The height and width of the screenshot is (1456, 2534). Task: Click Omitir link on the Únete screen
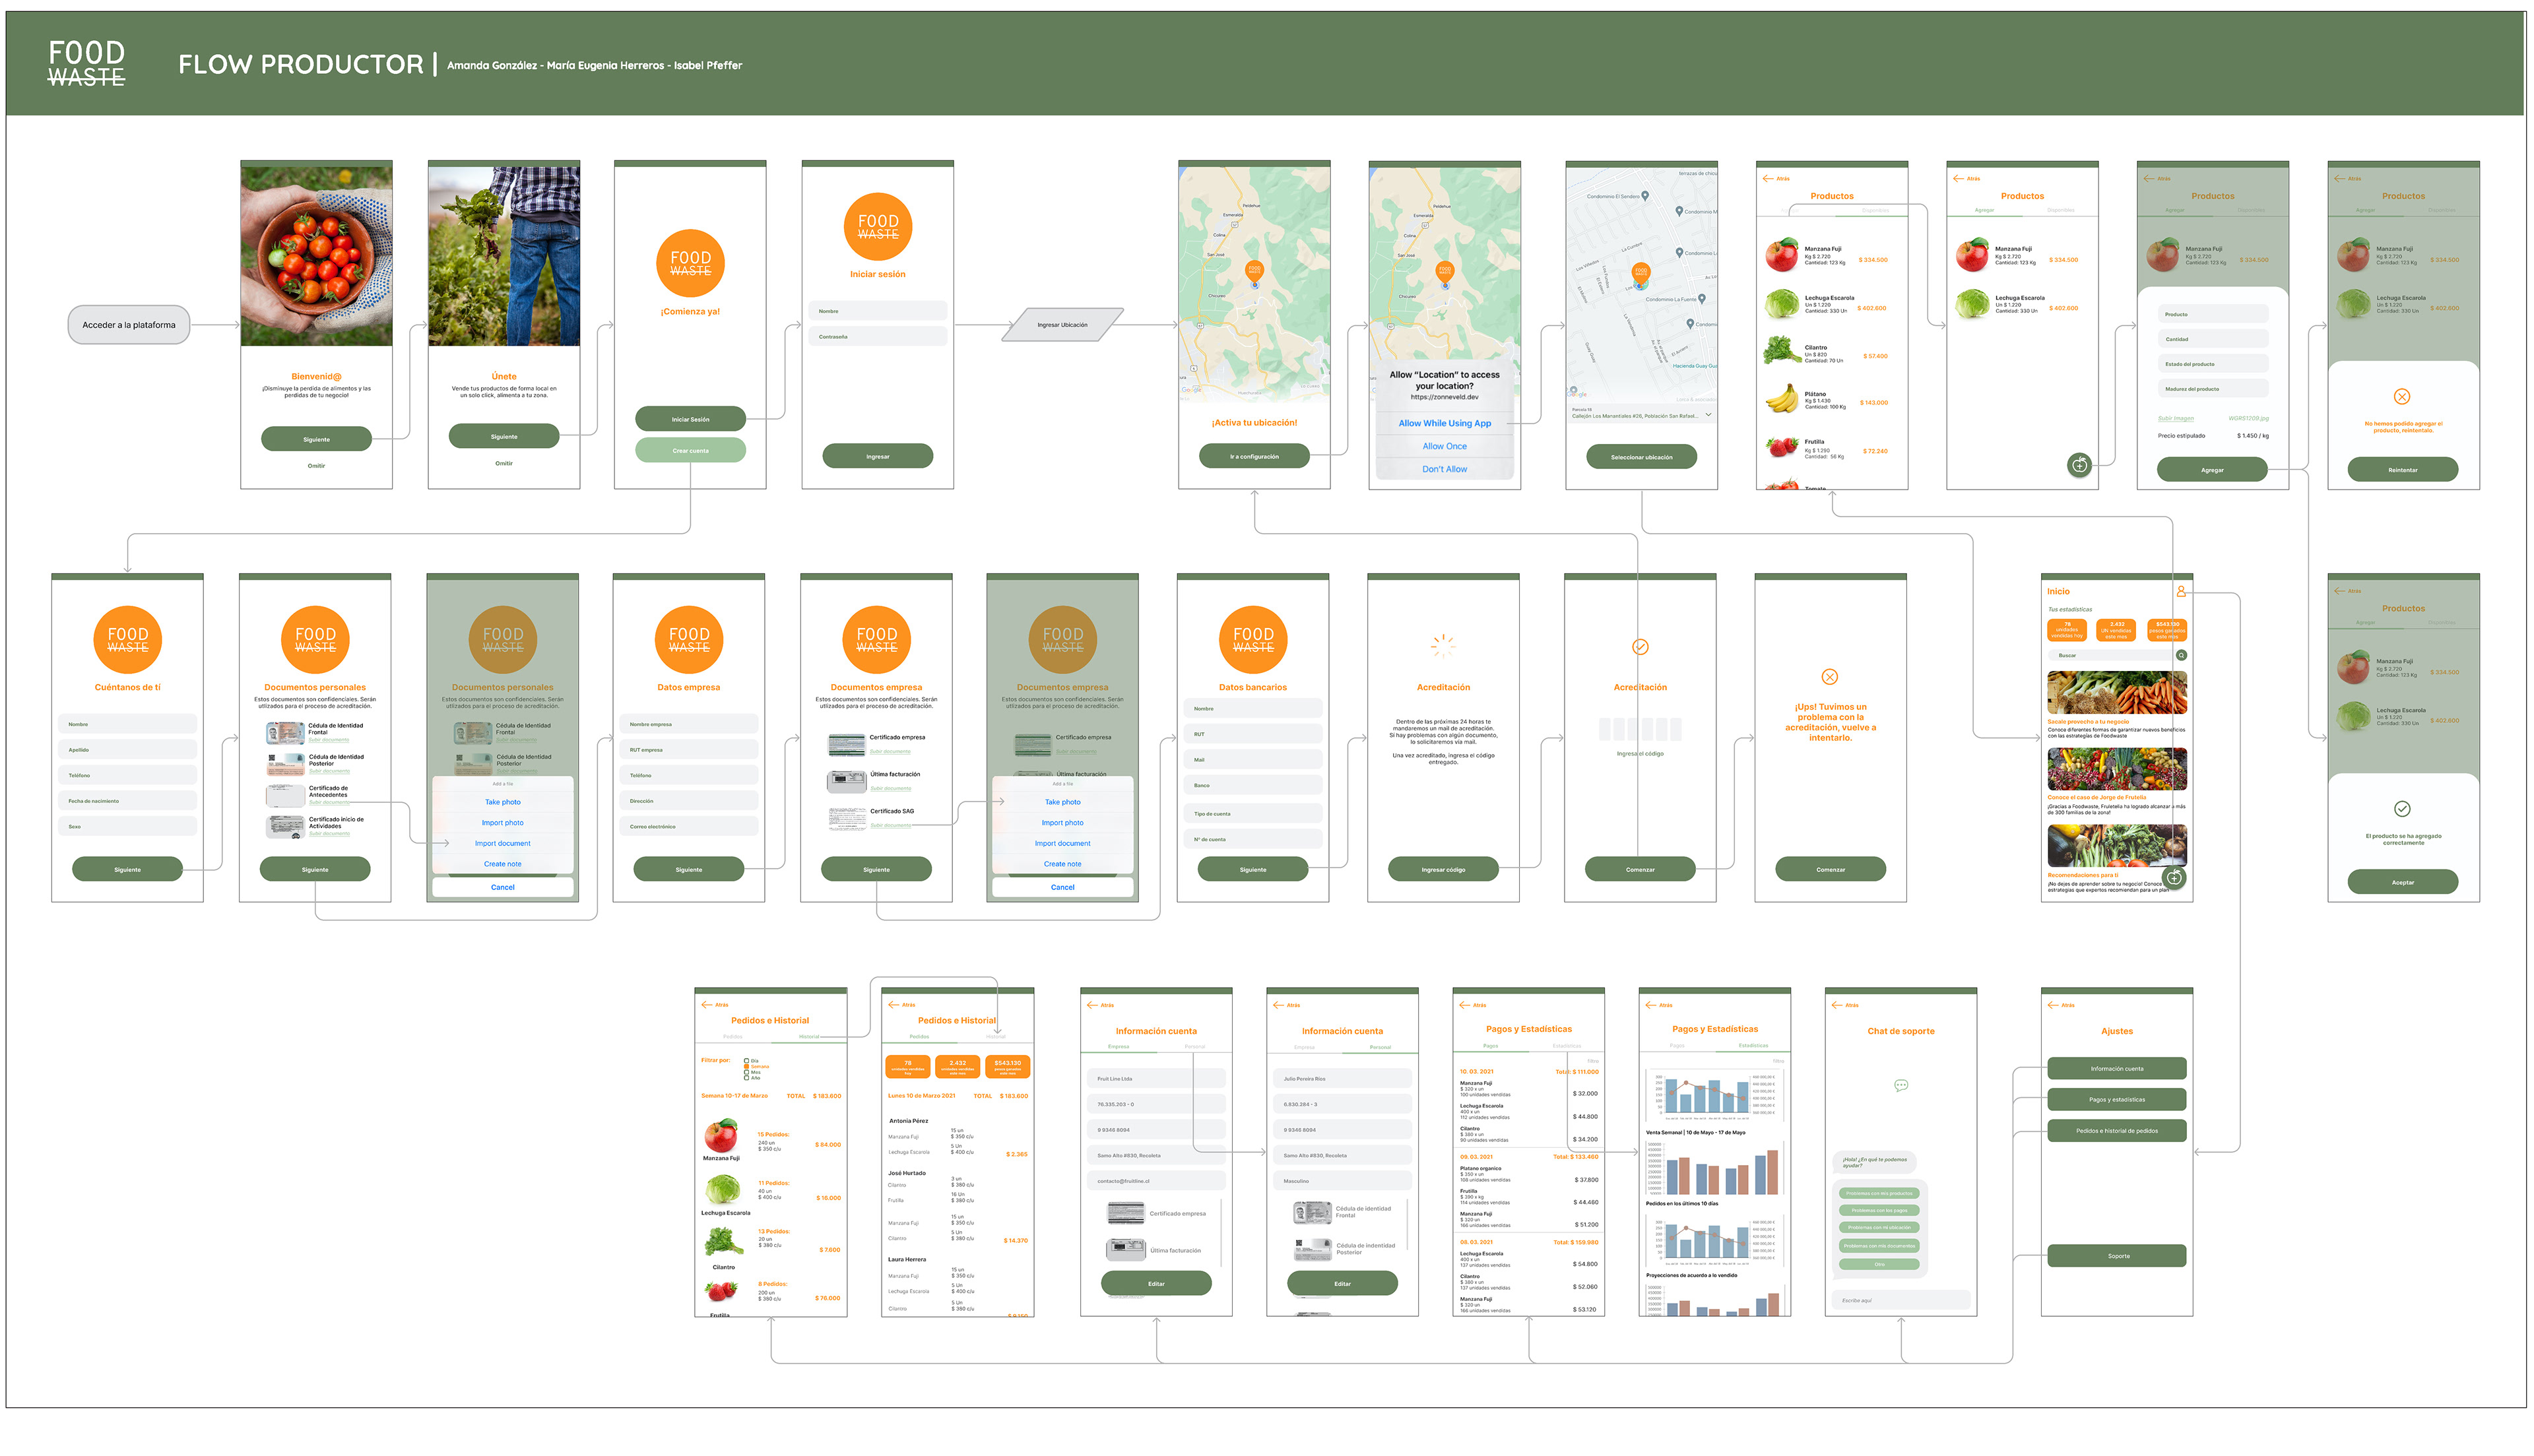tap(504, 463)
